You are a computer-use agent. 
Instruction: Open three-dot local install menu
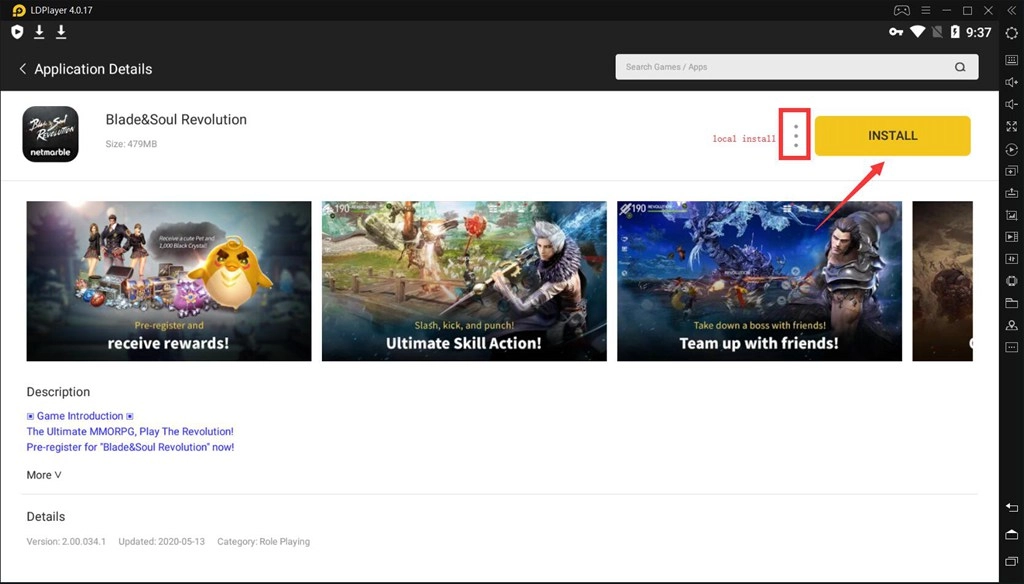pos(796,136)
